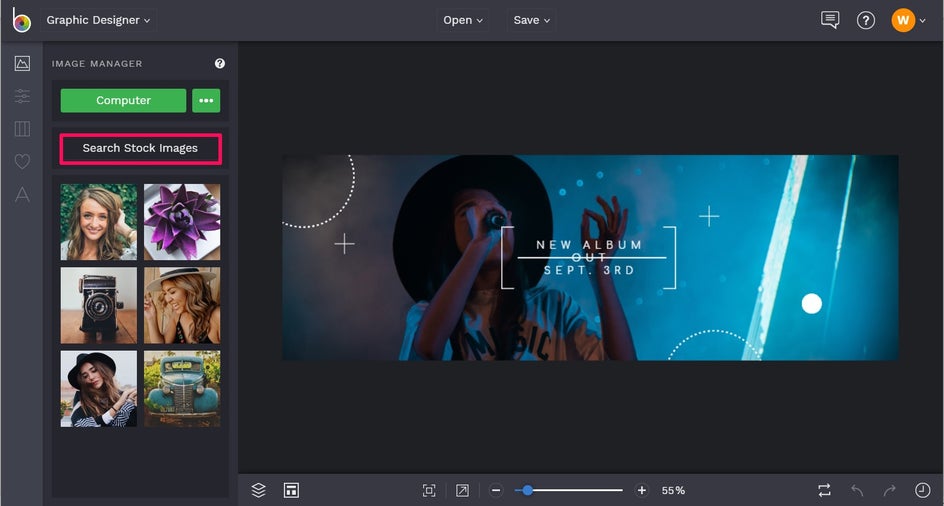The image size is (944, 506).
Task: Click the fit to screen icon
Action: coord(429,490)
